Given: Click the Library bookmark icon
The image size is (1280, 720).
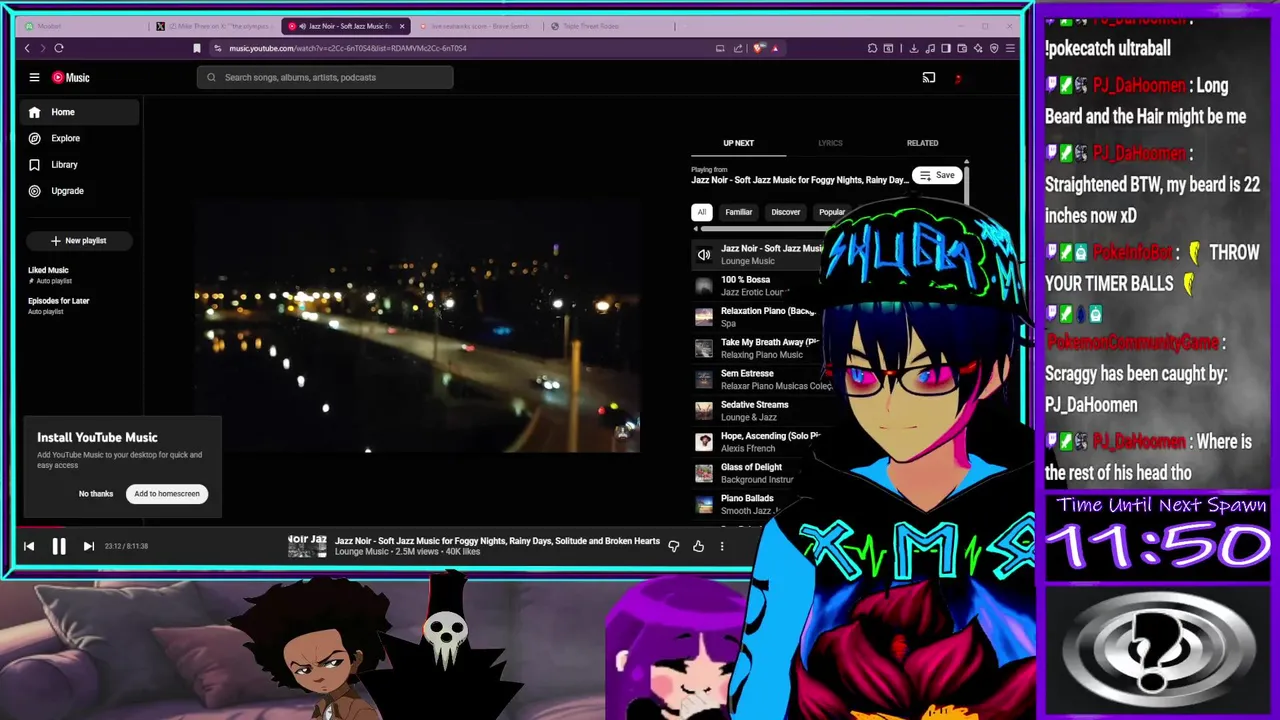Looking at the screenshot, I should (x=34, y=164).
